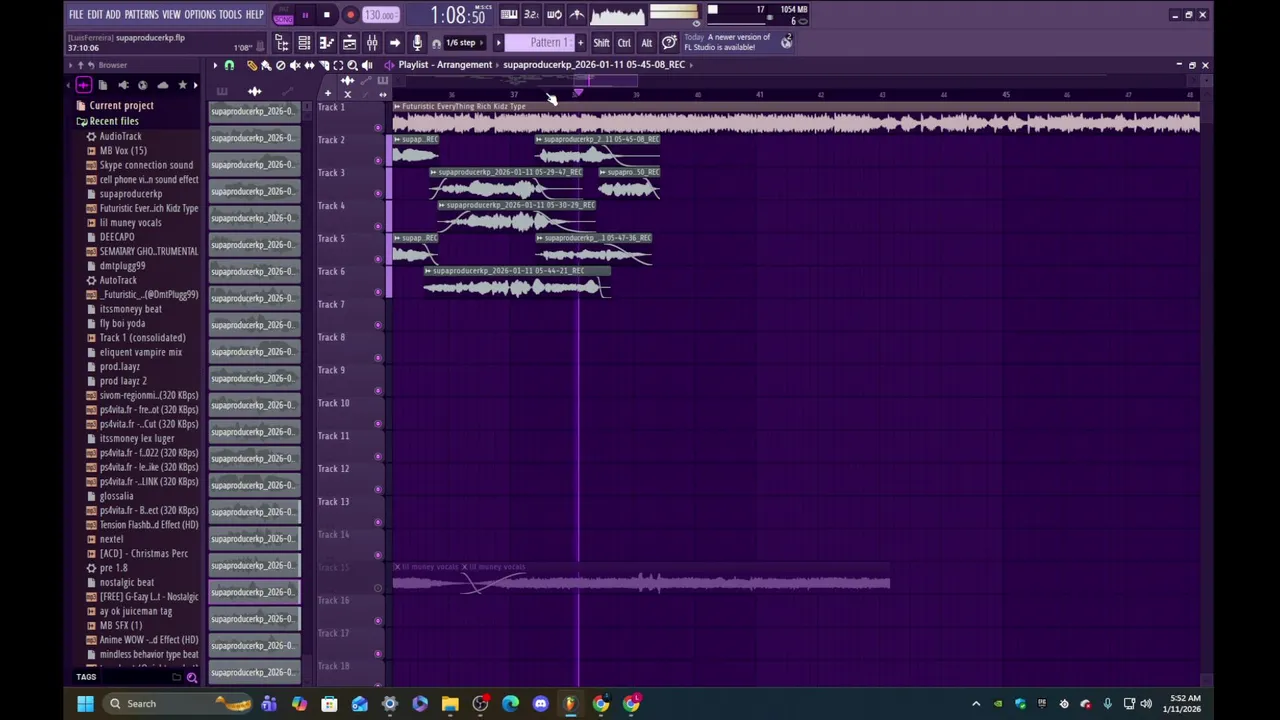The image size is (1280, 720).
Task: Select Futuristic EveryThing Rich Kidz Type clip
Action: pyautogui.click(x=795, y=118)
